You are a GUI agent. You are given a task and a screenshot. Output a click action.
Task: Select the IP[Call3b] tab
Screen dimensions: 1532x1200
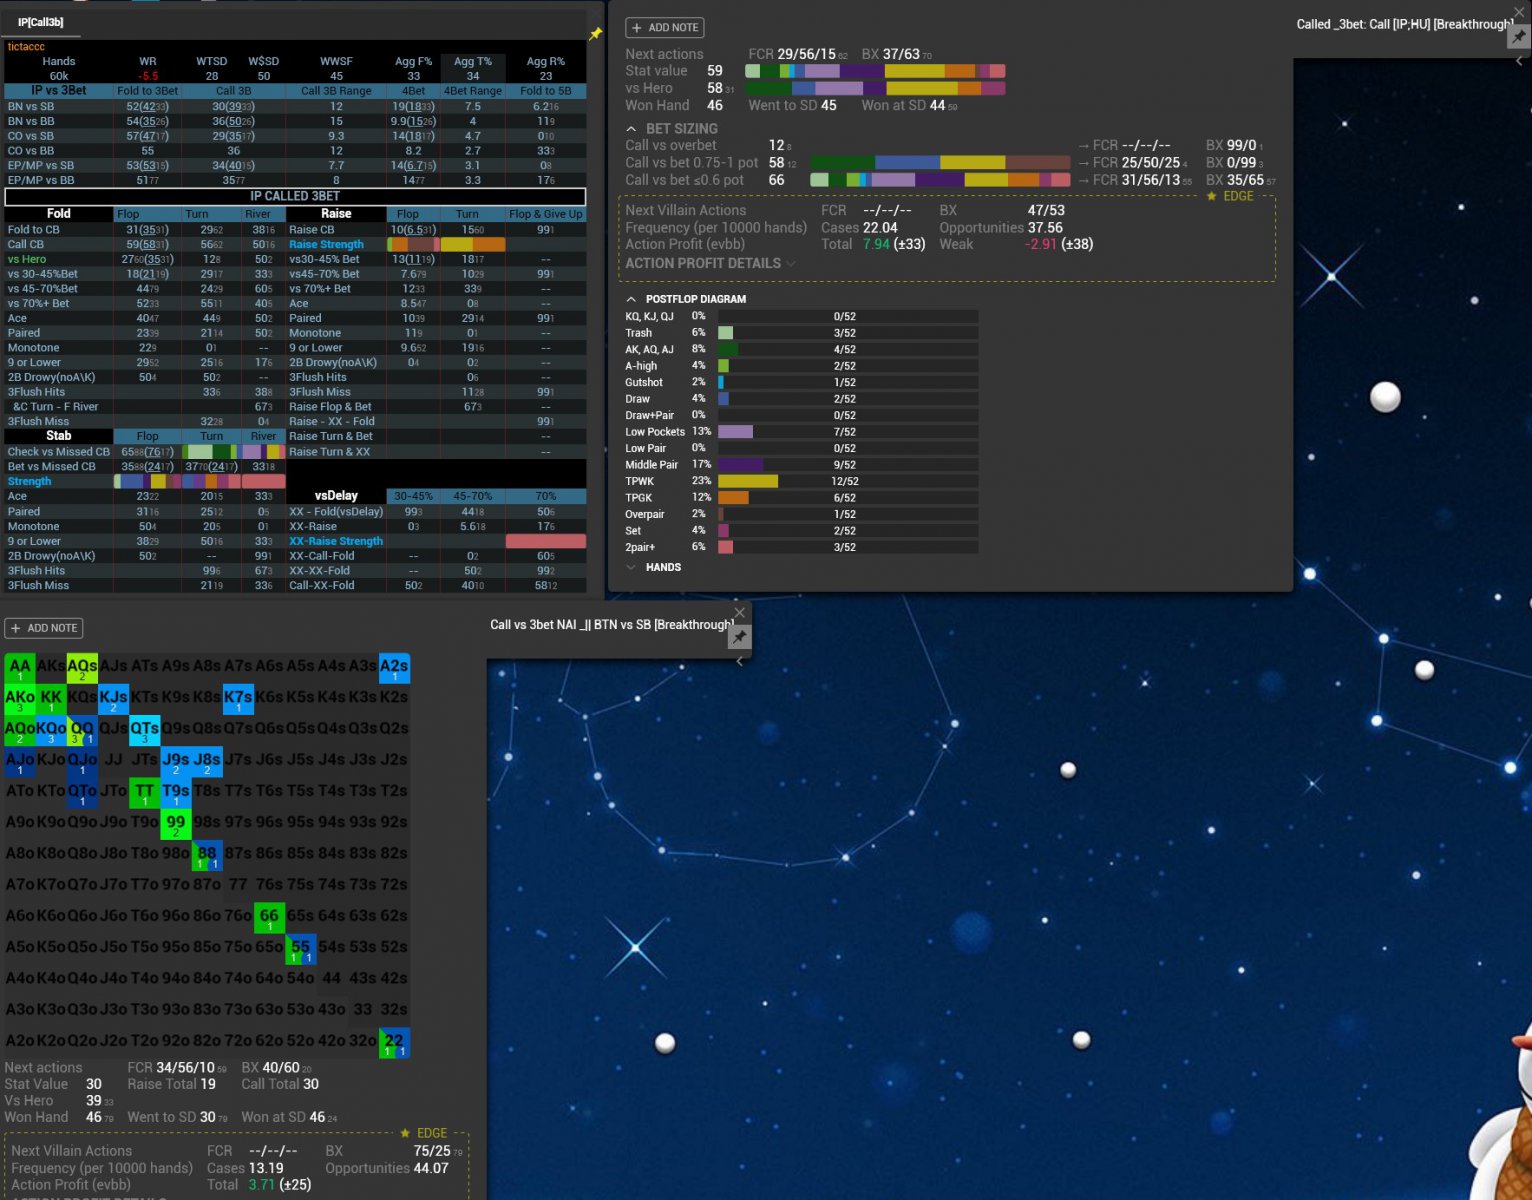pyautogui.click(x=41, y=22)
